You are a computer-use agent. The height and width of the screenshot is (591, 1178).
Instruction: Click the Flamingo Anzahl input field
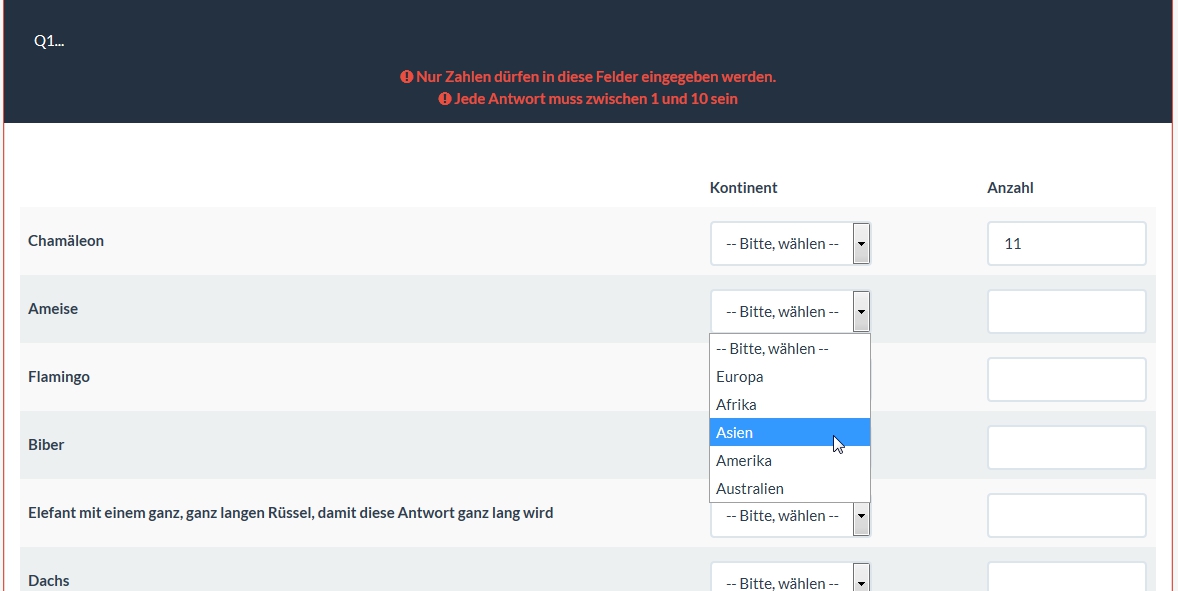tap(1066, 380)
